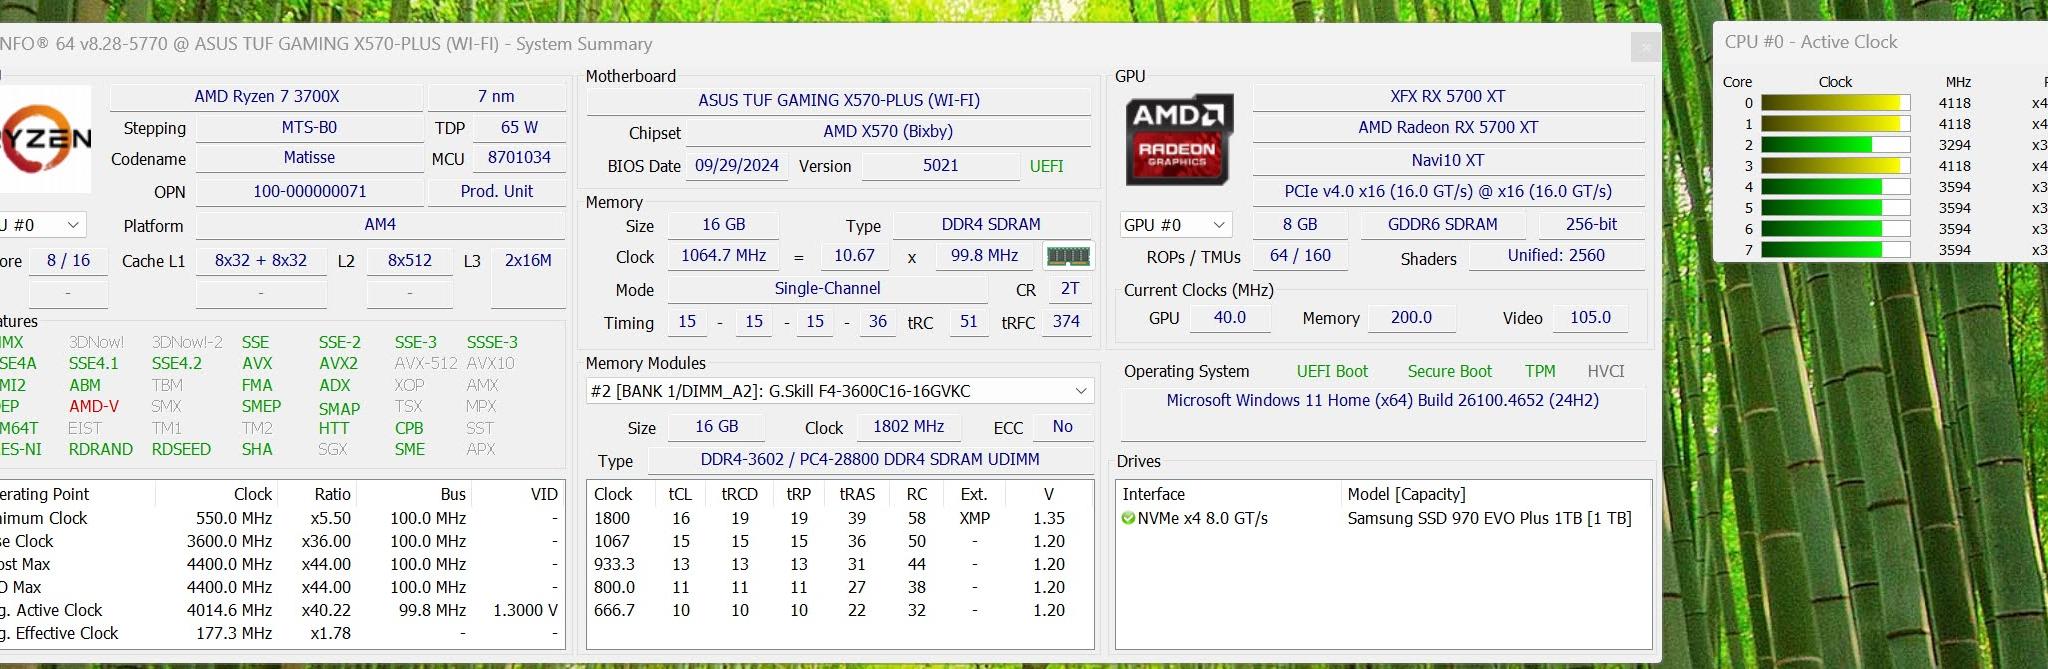The height and width of the screenshot is (669, 2048).
Task: Click the DDR4-3602 / PC4-28800 module type field
Action: (x=870, y=459)
